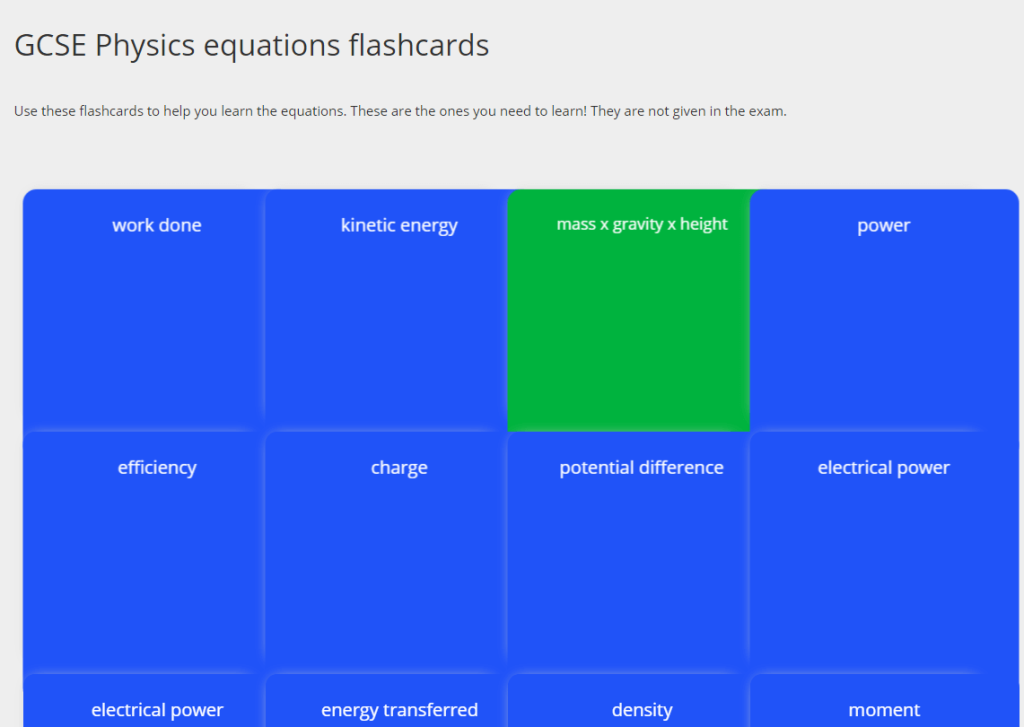Click the green mass x gravity x height card
Image resolution: width=1024 pixels, height=727 pixels.
coord(628,310)
